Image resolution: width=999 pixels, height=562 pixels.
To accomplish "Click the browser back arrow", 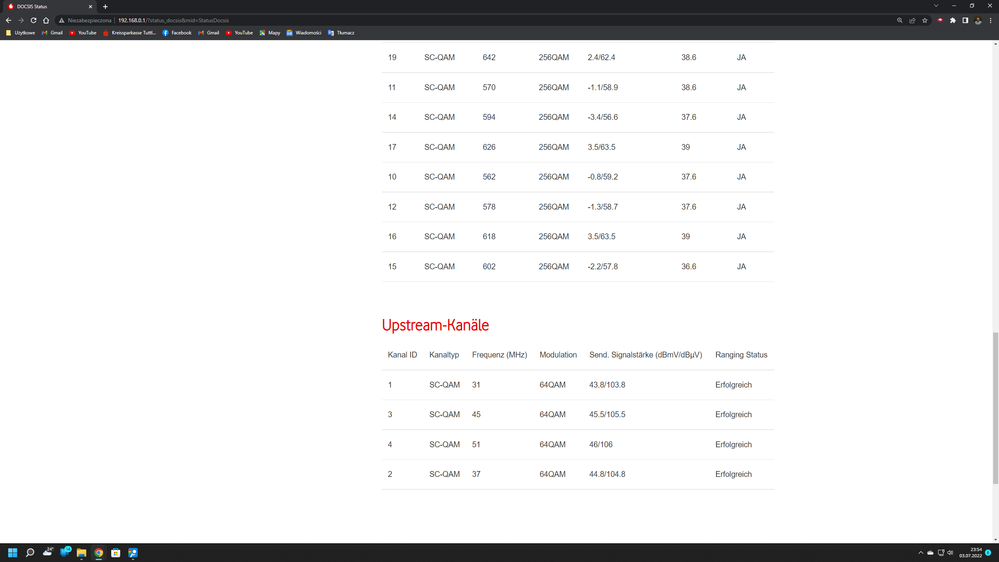I will [8, 20].
